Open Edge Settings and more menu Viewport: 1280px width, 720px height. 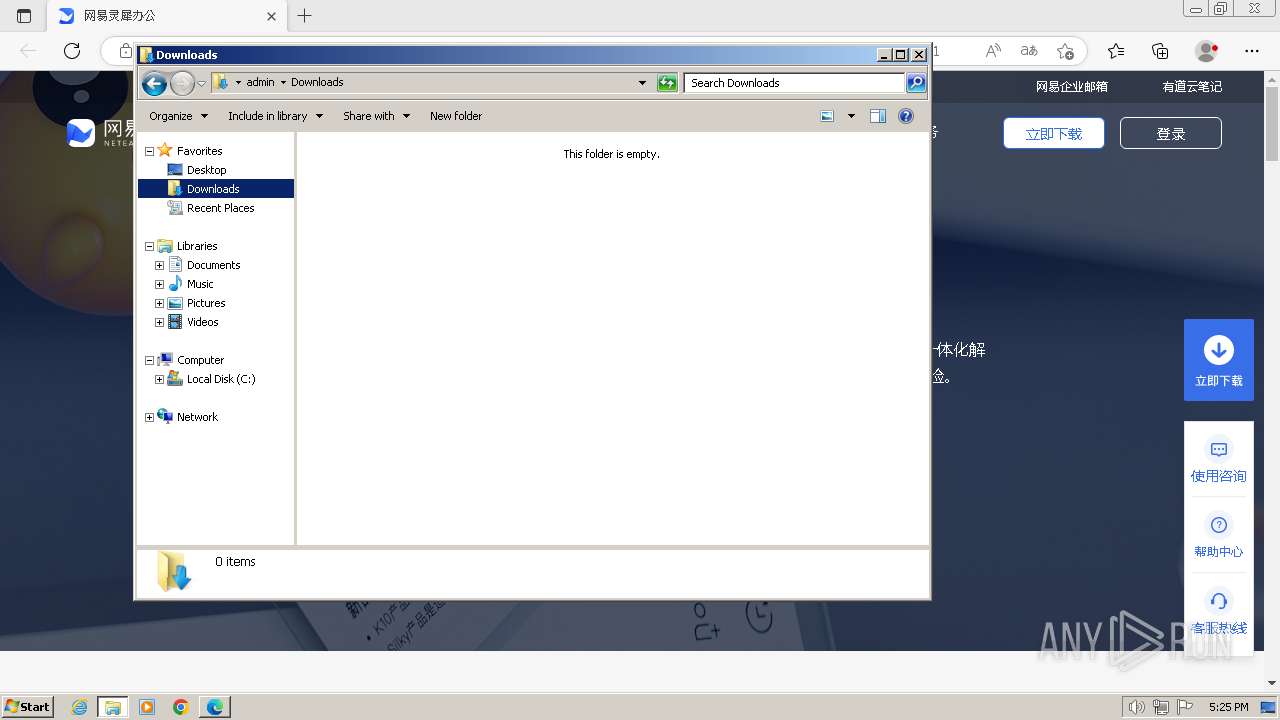click(1252, 50)
